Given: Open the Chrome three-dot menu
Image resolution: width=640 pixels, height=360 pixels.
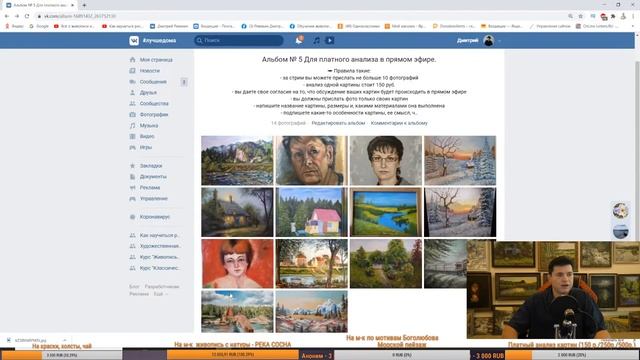Looking at the screenshot, I should 633,16.
